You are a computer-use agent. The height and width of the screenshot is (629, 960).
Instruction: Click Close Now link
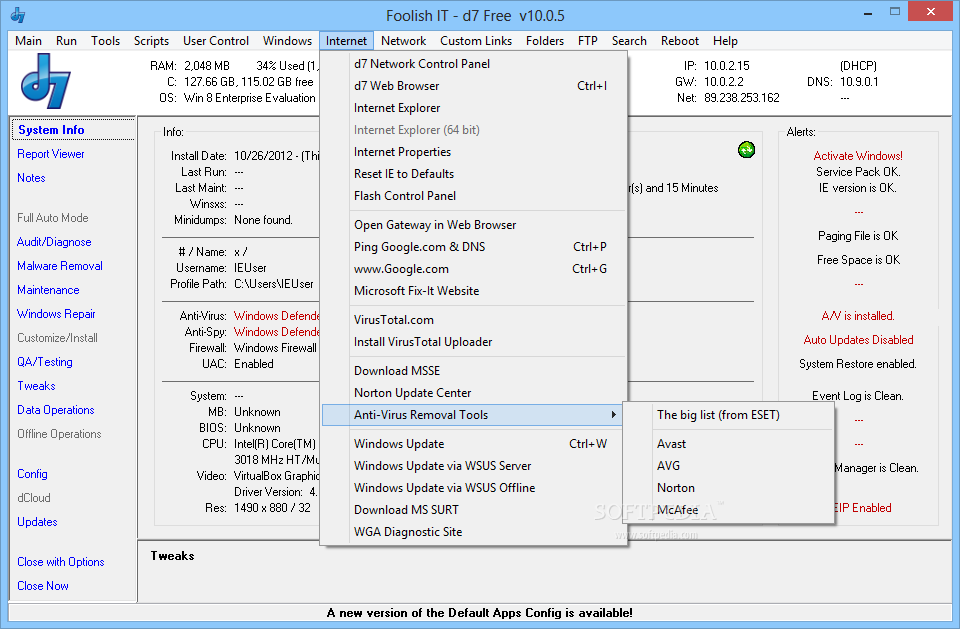tap(43, 586)
